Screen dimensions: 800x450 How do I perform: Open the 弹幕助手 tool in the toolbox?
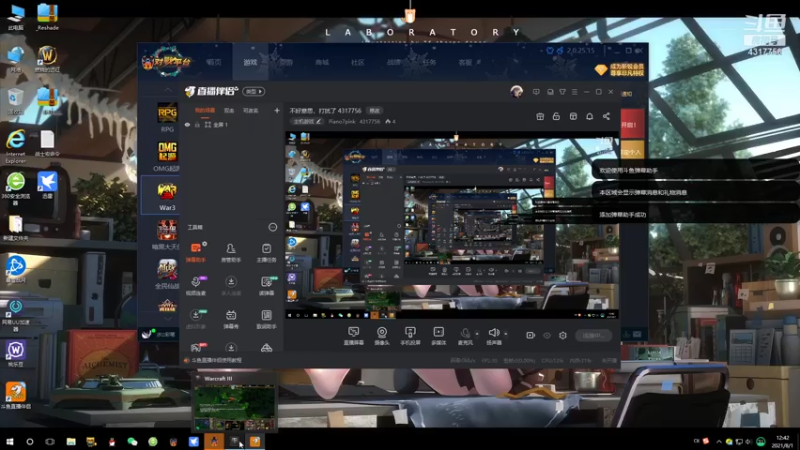point(196,252)
